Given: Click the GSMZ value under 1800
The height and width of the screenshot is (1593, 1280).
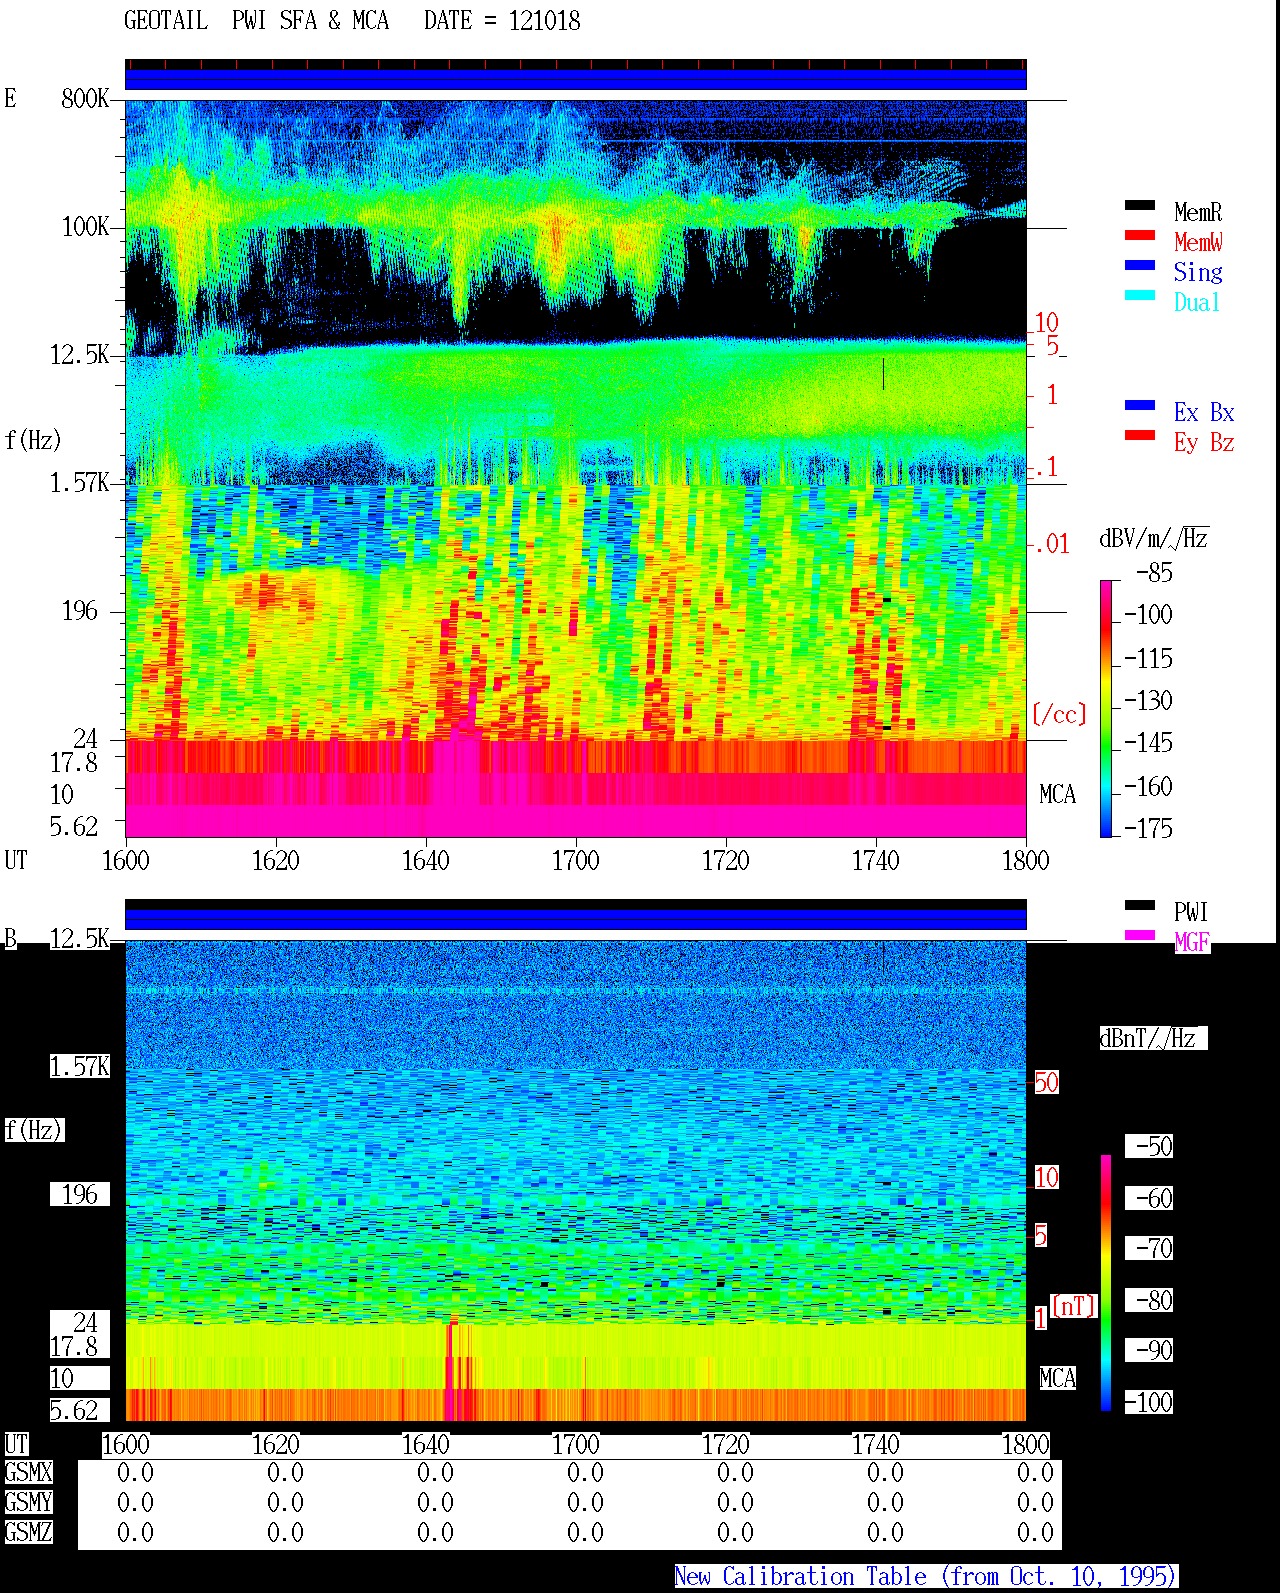Looking at the screenshot, I should pyautogui.click(x=1035, y=1532).
